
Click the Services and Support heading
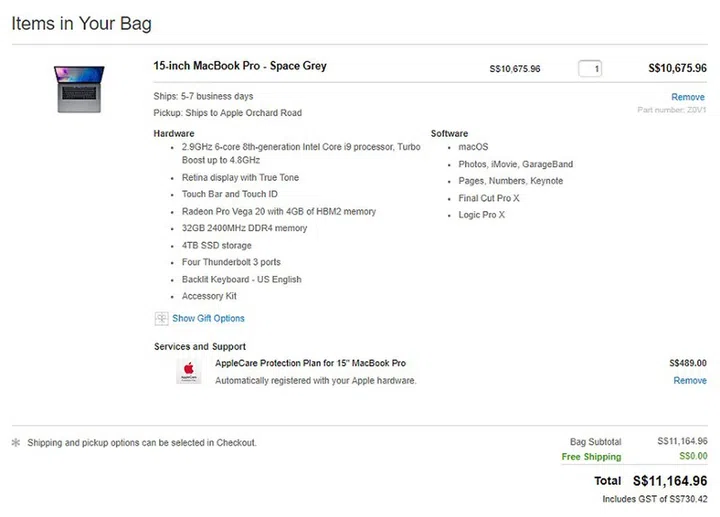click(200, 346)
